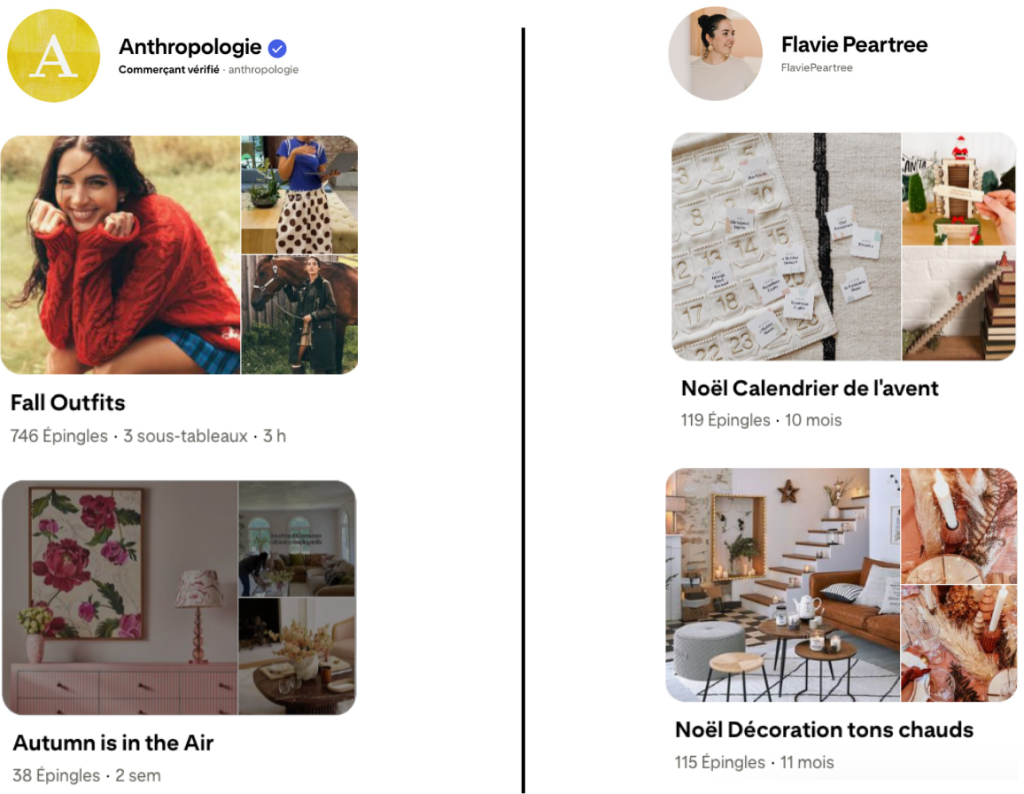
Task: Open the Autumn is in the Air board
Action: tap(113, 743)
